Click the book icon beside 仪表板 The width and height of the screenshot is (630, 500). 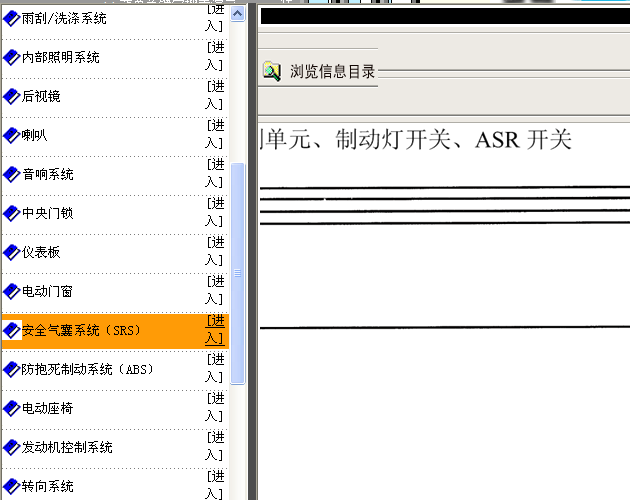pyautogui.click(x=11, y=252)
